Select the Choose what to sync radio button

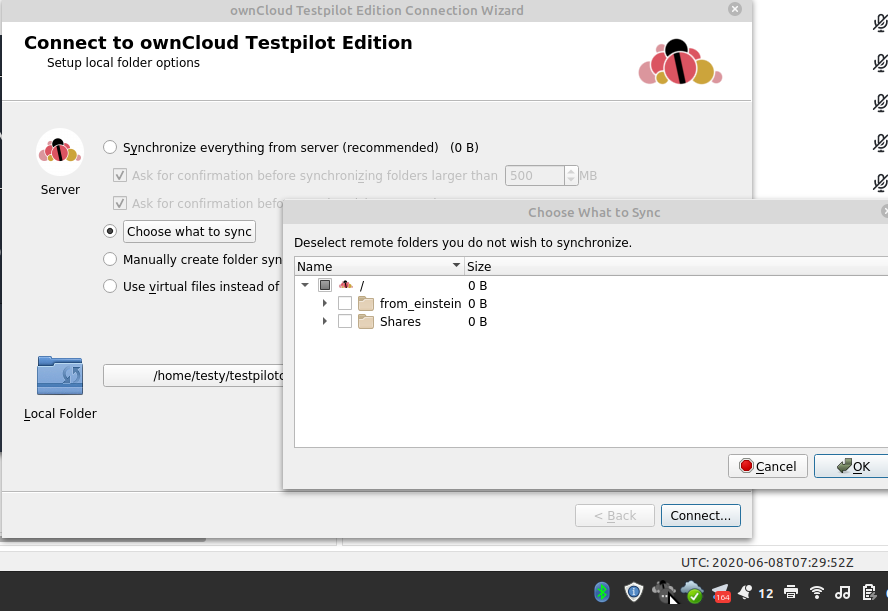[x=110, y=231]
